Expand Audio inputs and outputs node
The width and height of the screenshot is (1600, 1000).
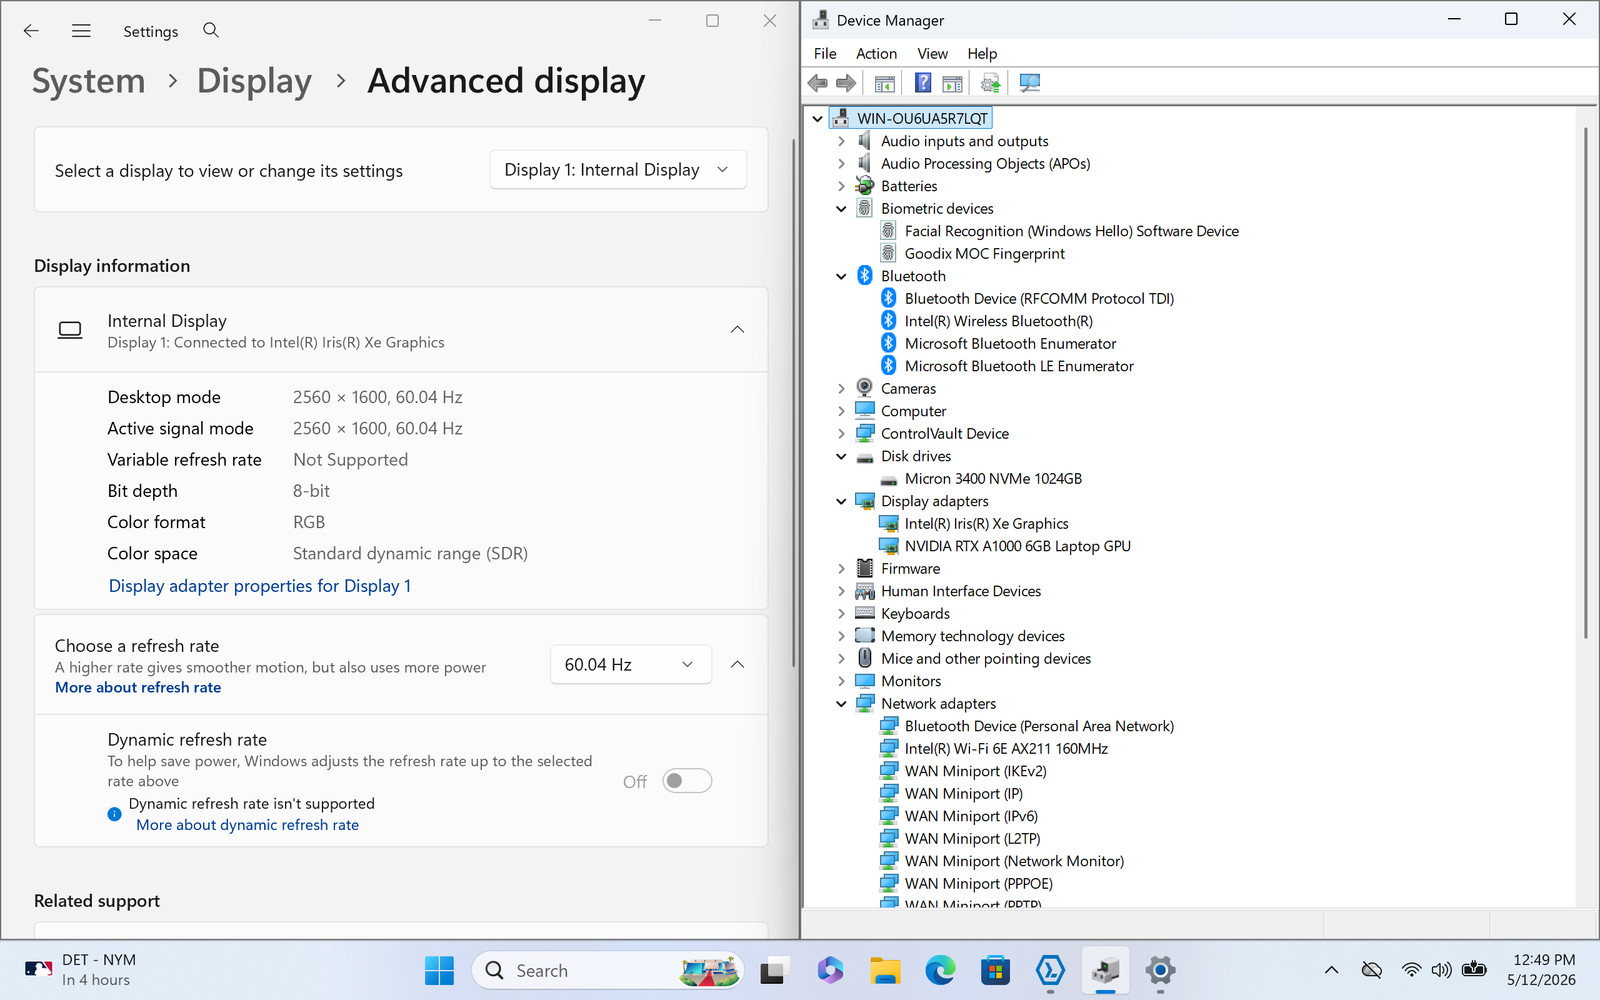841,142
